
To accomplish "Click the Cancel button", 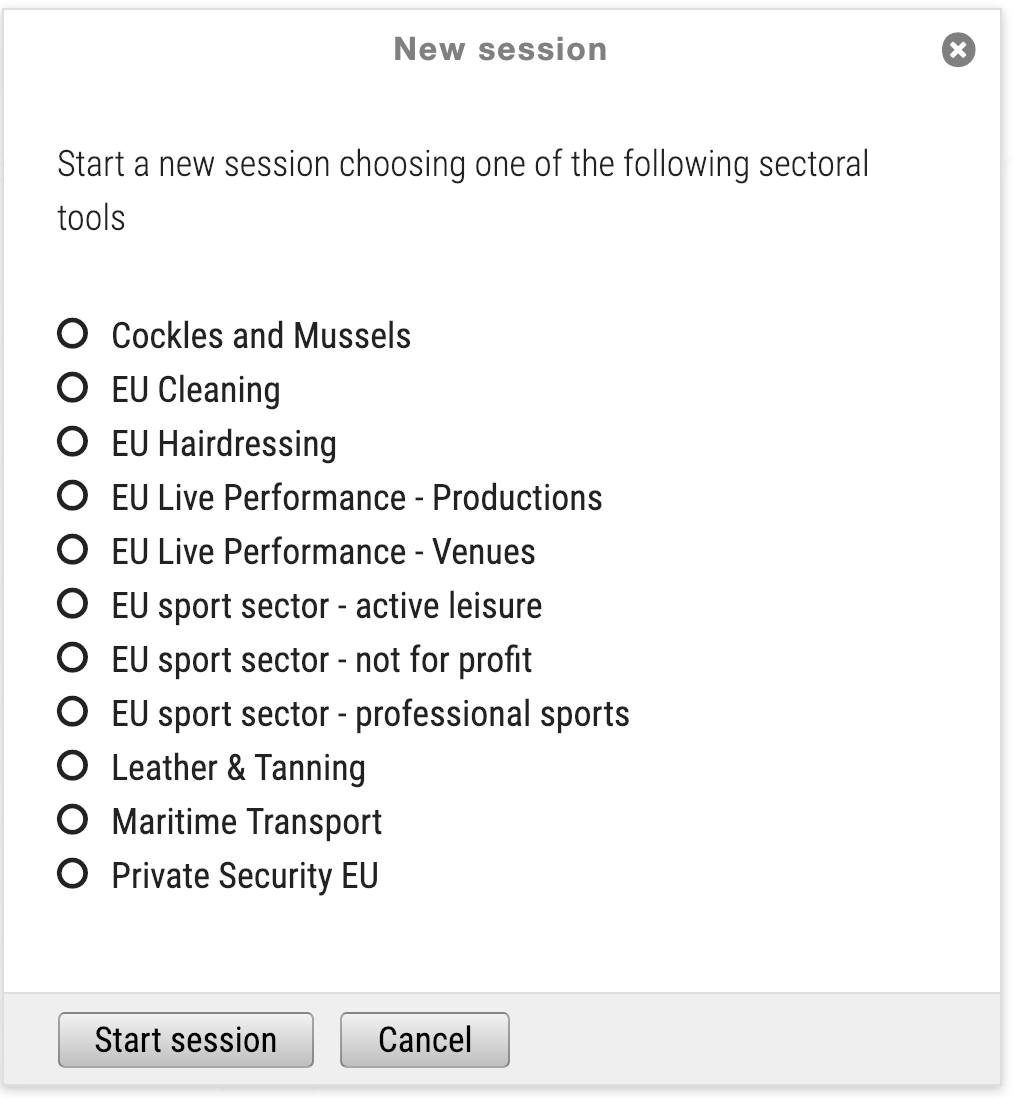I will (x=424, y=1040).
